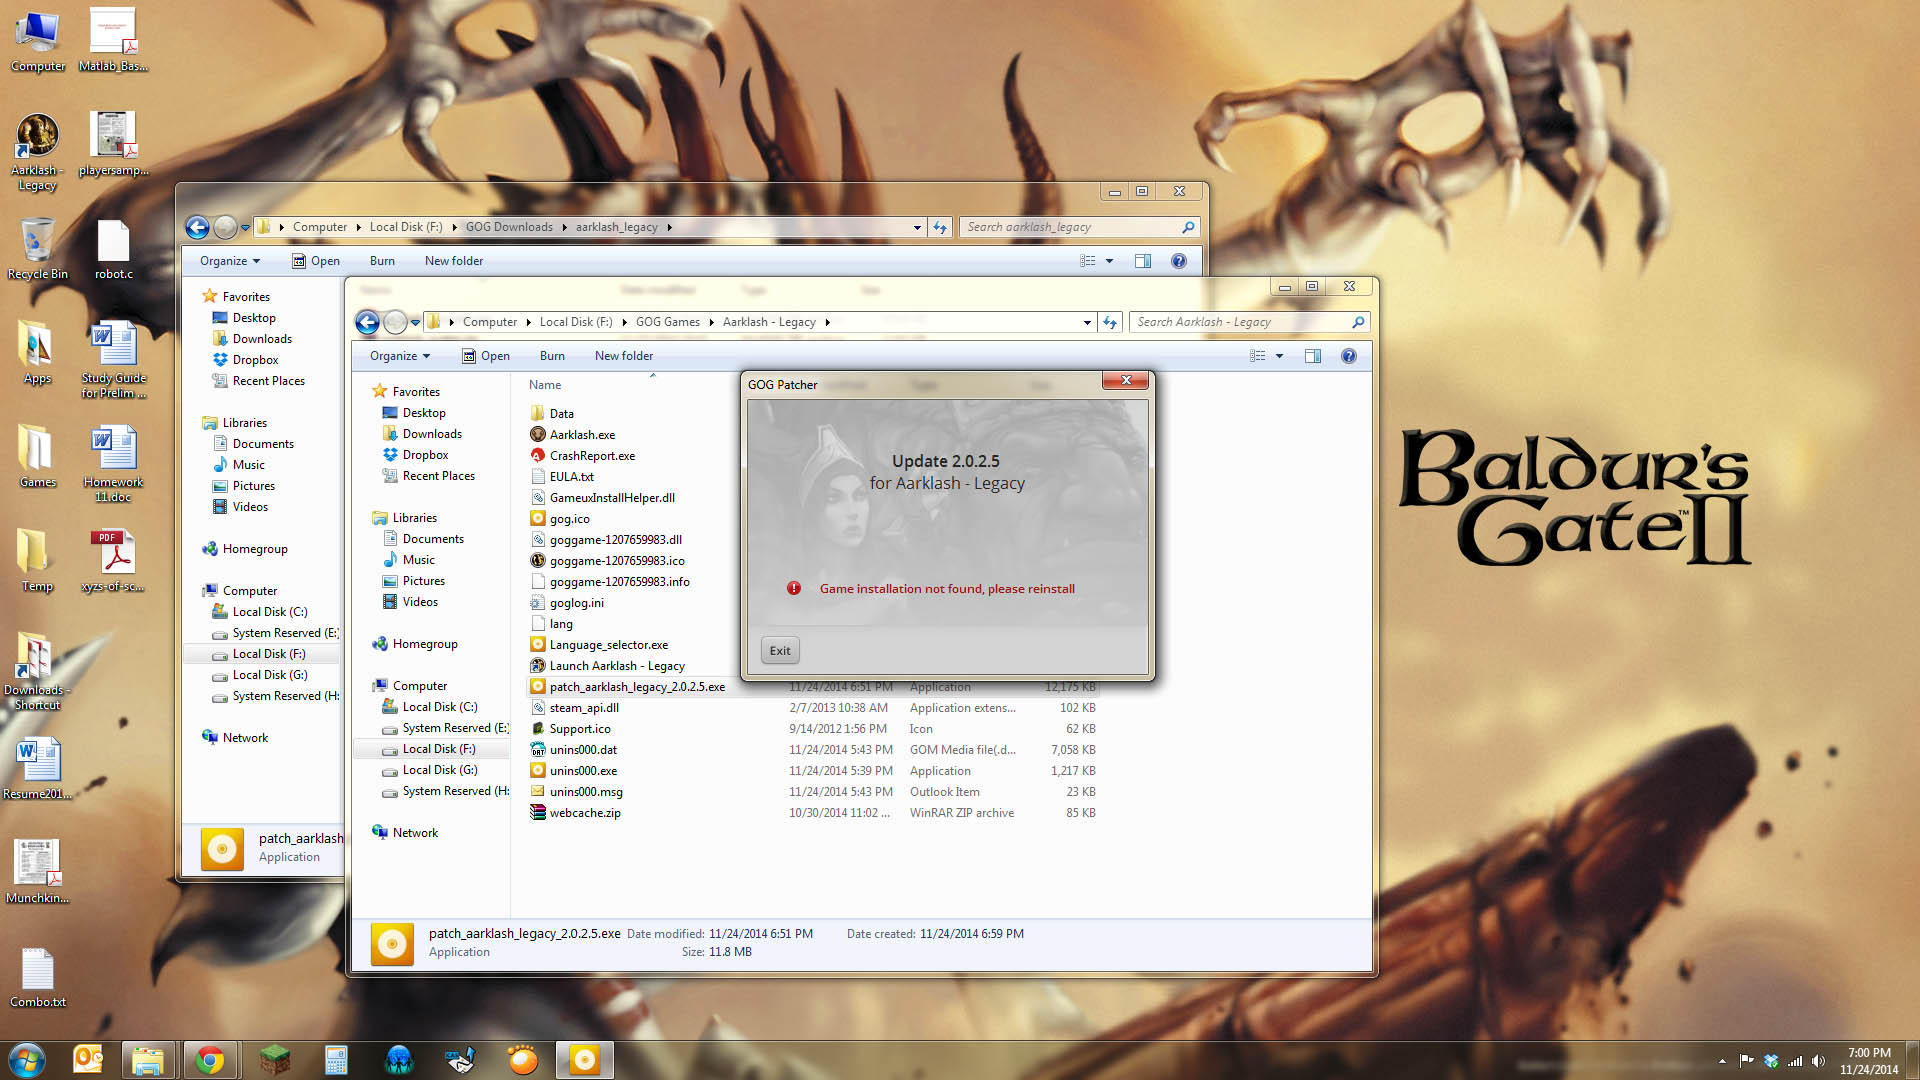
Task: Launch Google Chrome from taskbar
Action: (210, 1060)
